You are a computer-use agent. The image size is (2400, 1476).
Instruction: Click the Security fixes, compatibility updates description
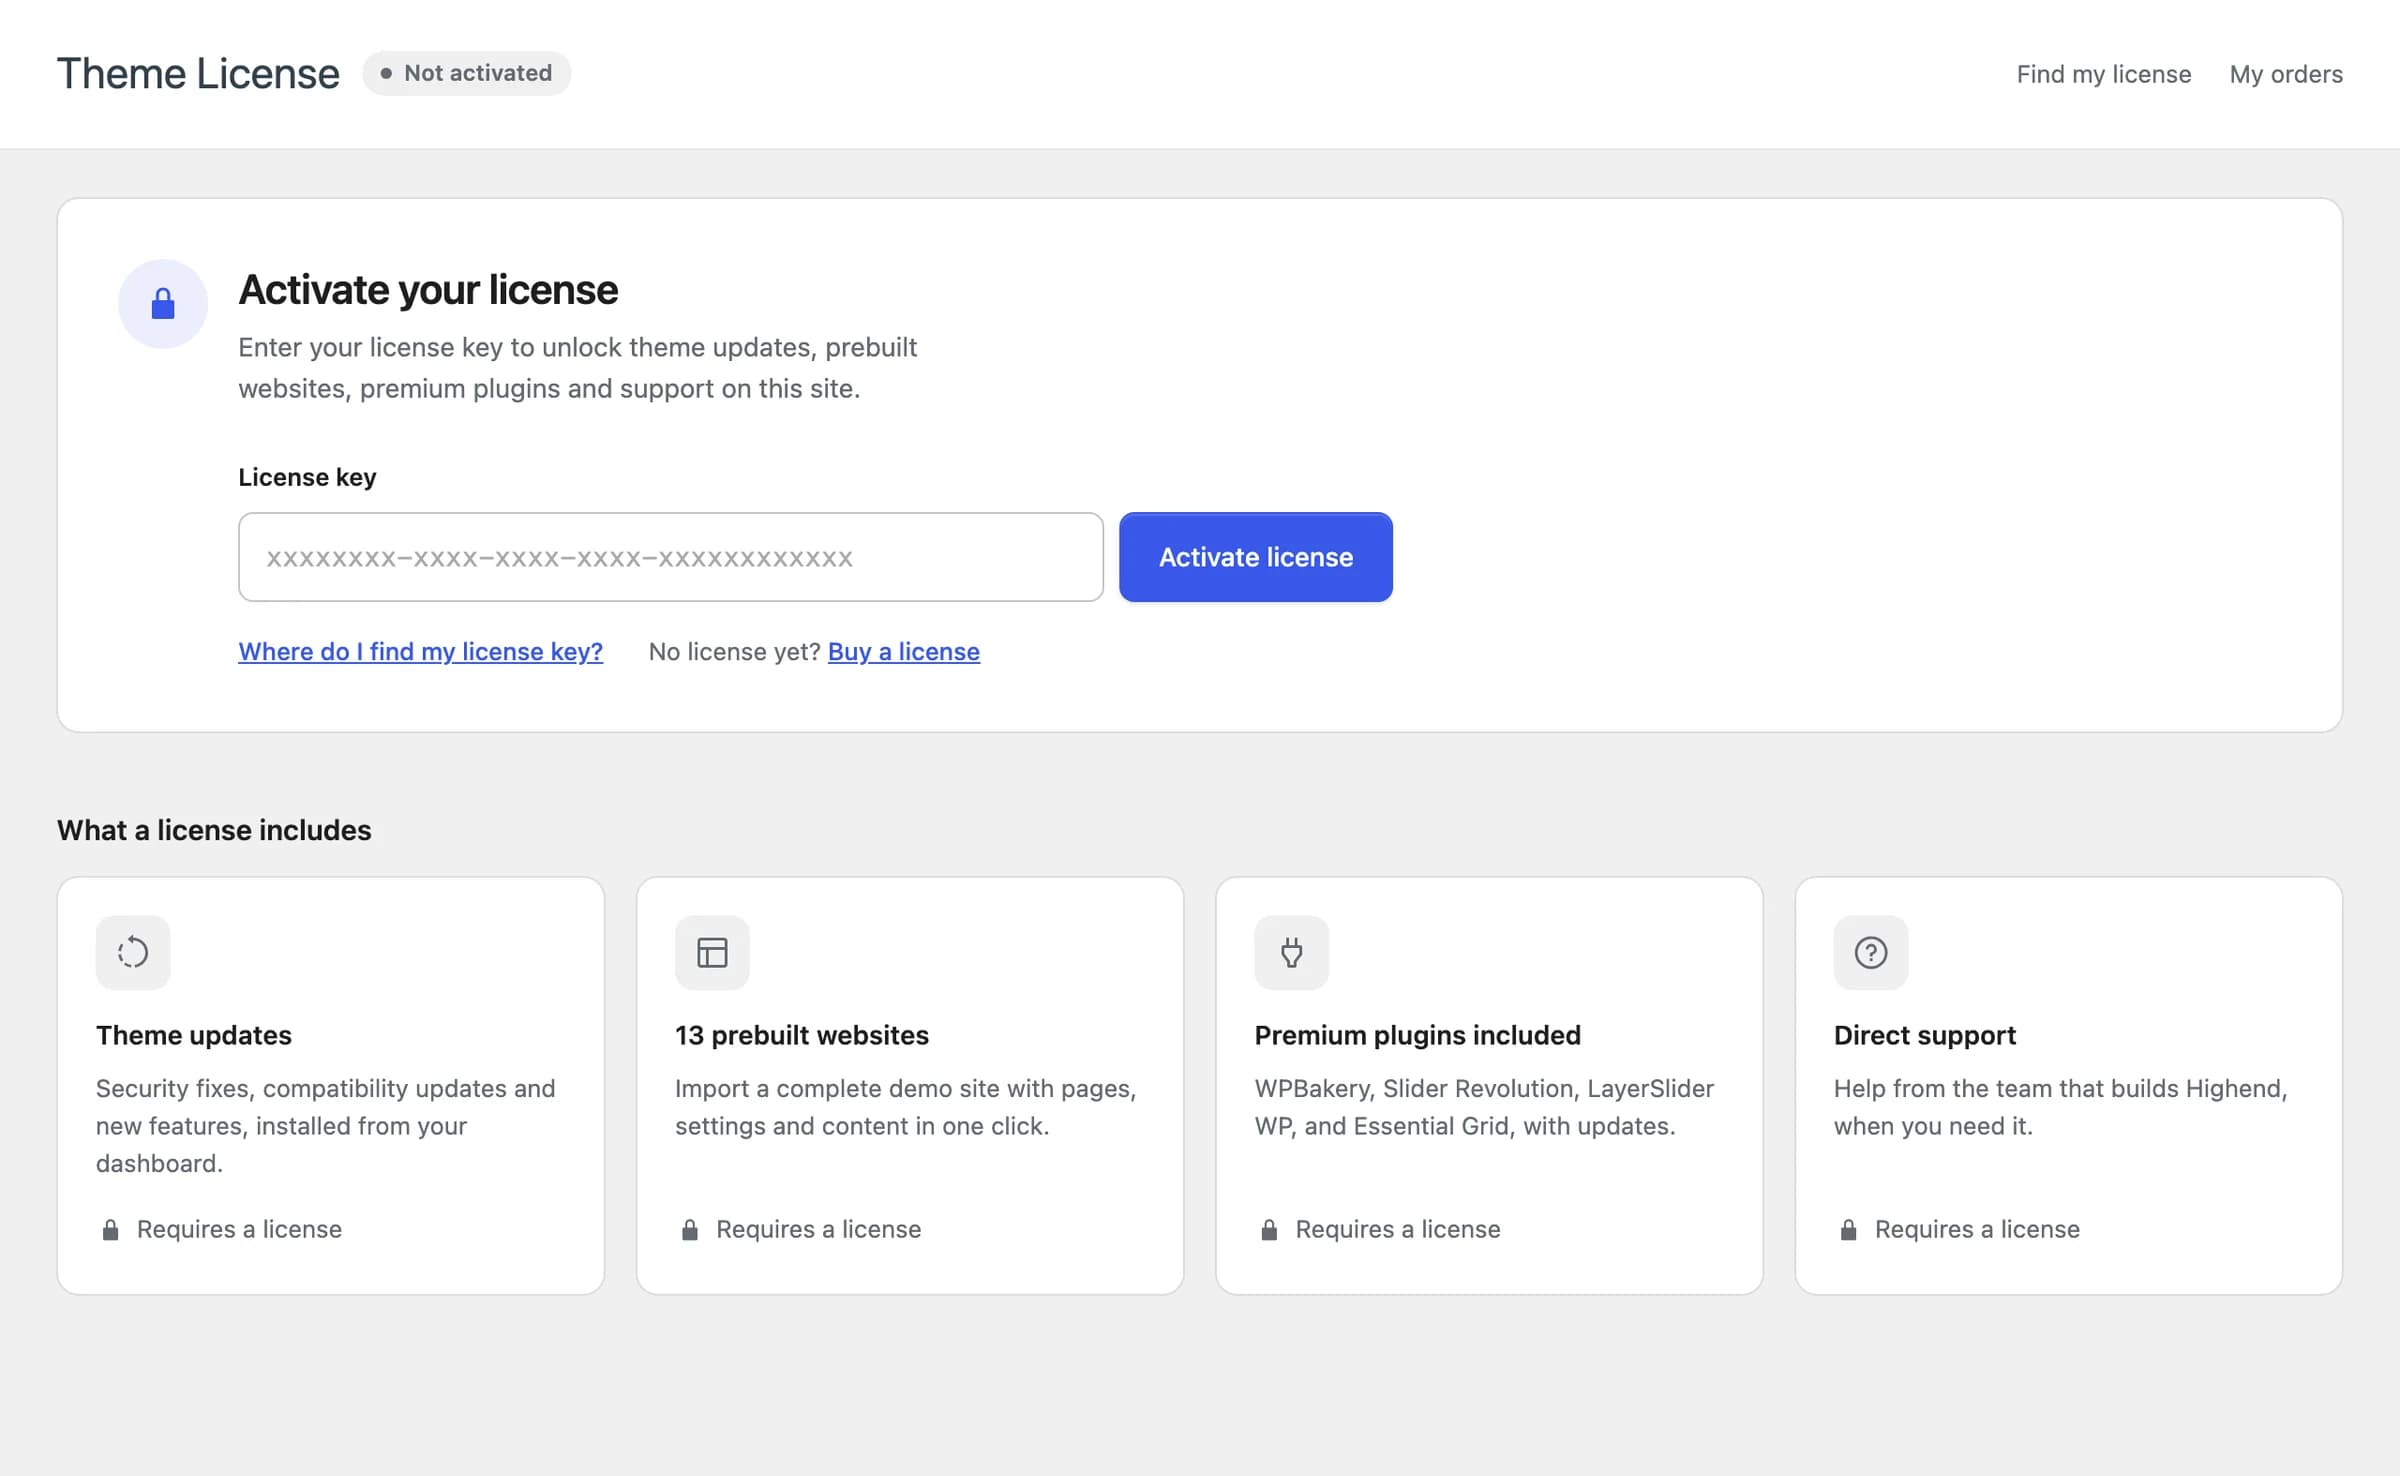326,1126
